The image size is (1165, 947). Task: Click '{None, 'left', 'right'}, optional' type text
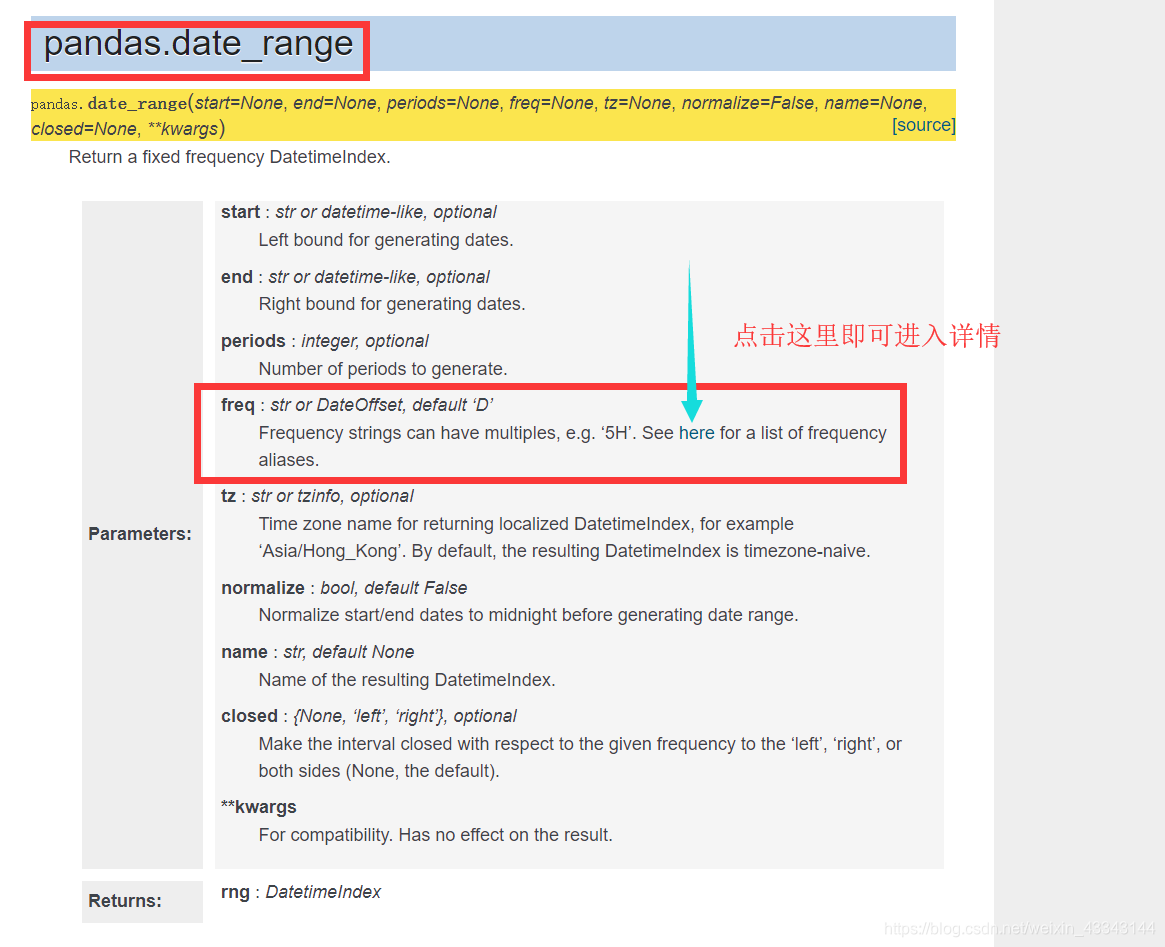(405, 716)
